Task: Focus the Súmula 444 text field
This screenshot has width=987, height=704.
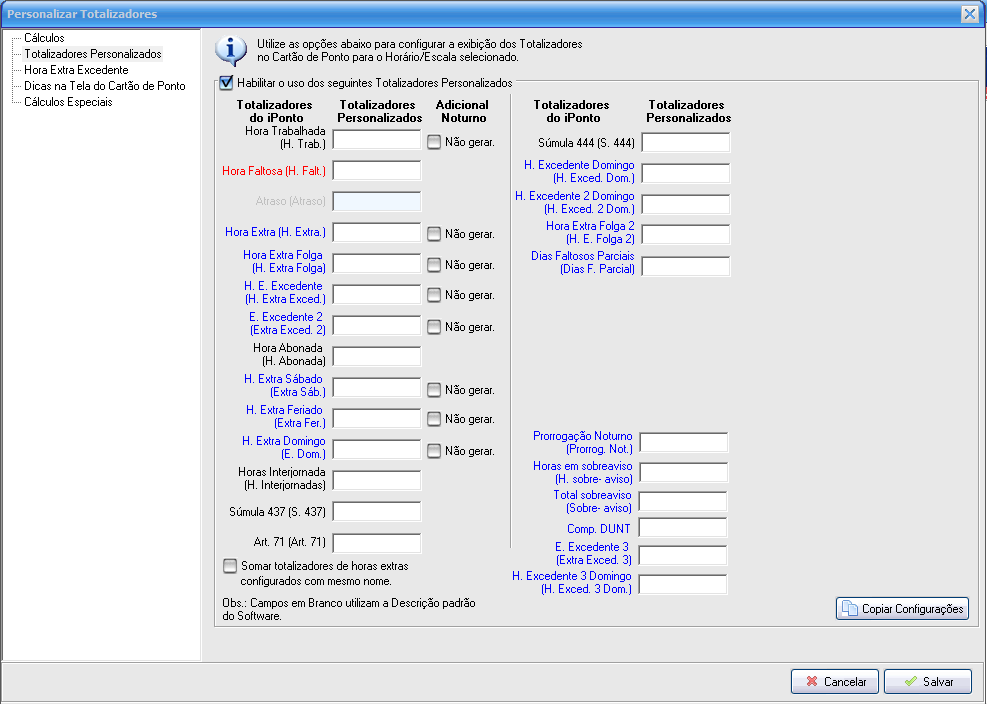Action: click(685, 143)
